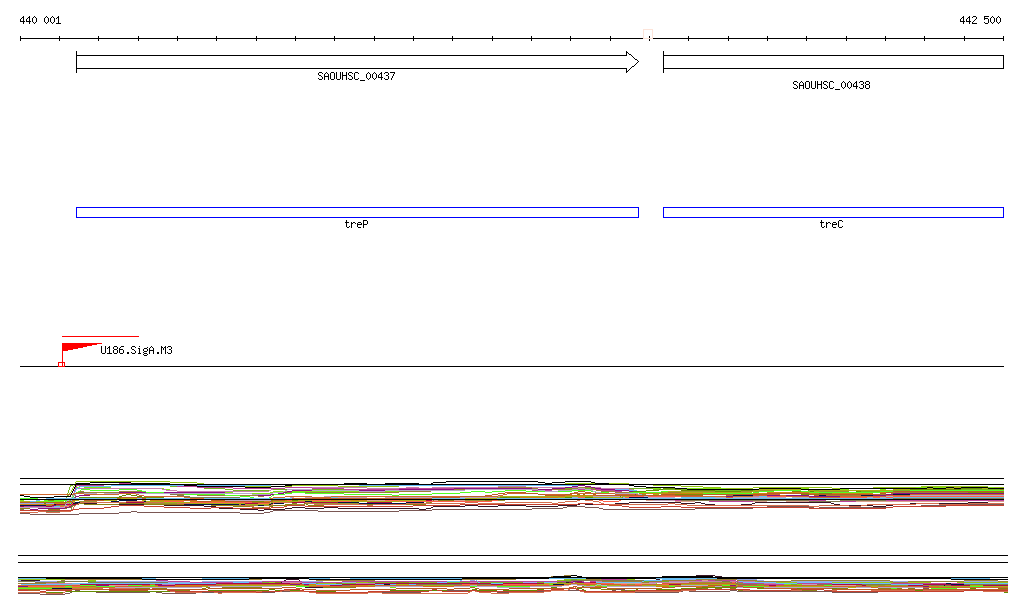Select the SAOUHSC_00438 gene box
This screenshot has height=611, width=1024.
[832, 62]
